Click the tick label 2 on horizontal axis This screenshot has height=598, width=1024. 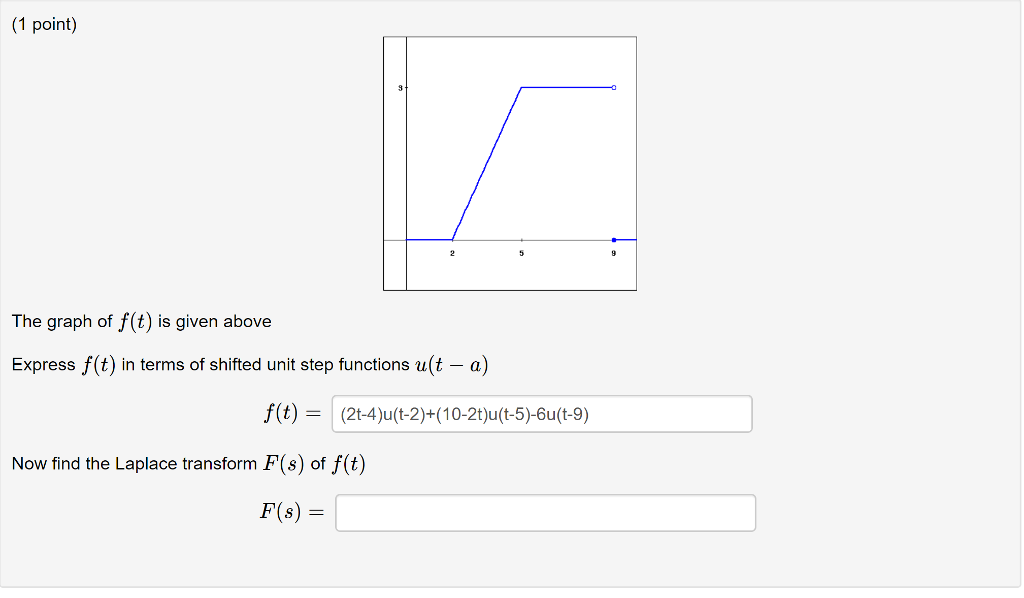click(451, 253)
